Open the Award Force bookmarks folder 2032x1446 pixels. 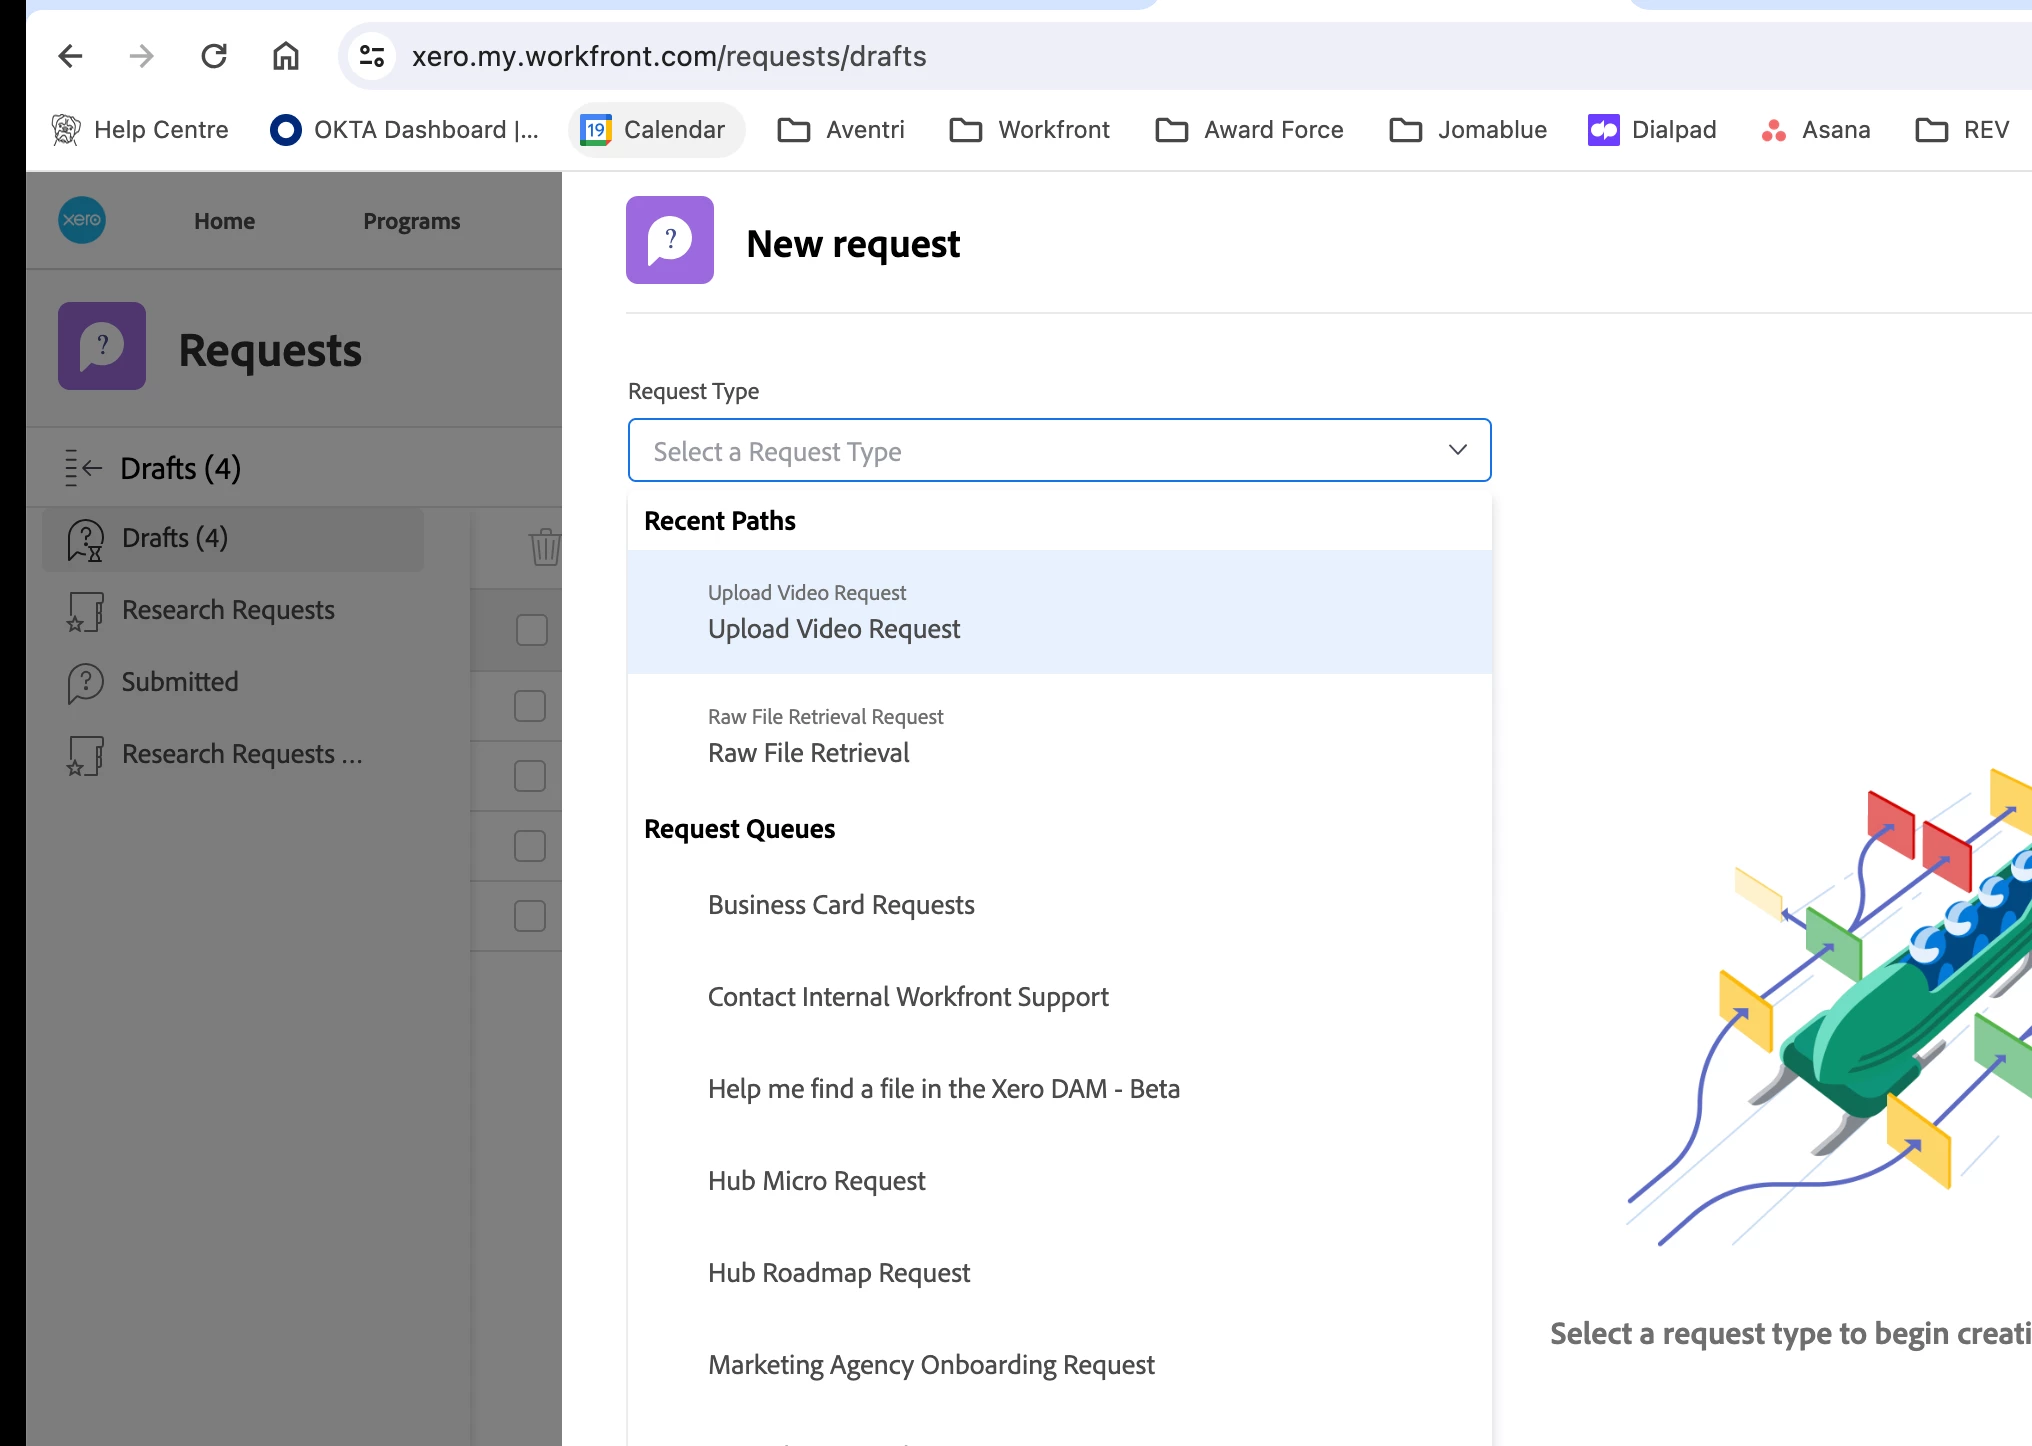point(1250,130)
